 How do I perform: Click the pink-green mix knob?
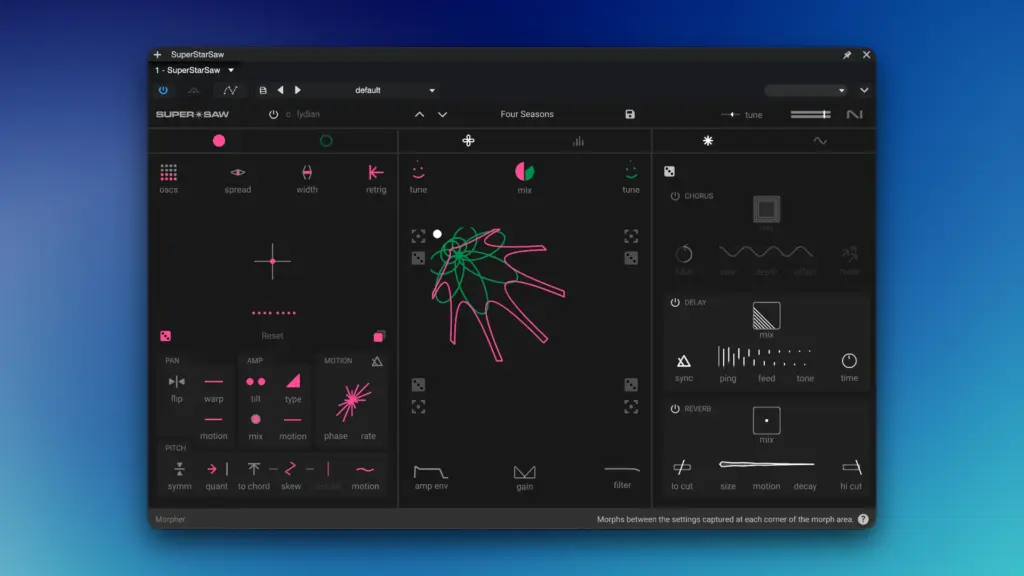[524, 172]
